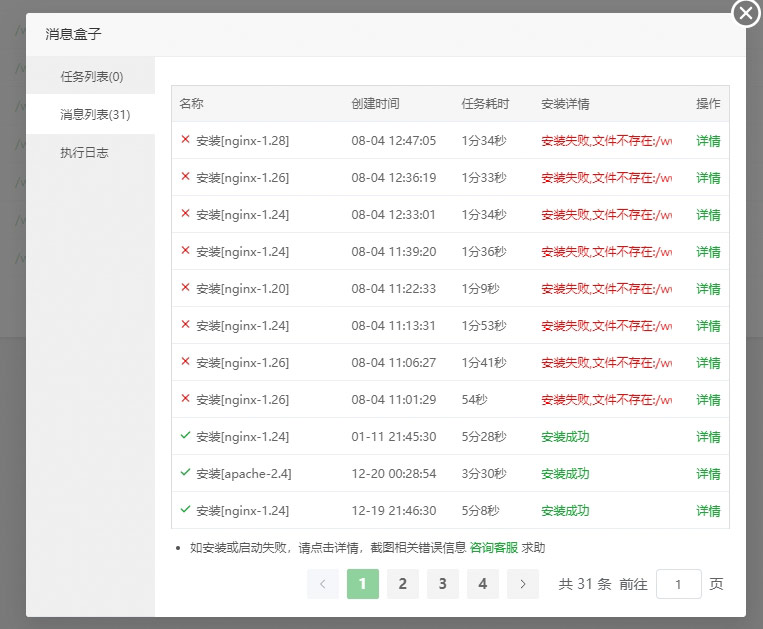This screenshot has height=629, width=763.
Task: Click timestamp 12-20 00:28:54
Action: pyautogui.click(x=394, y=474)
